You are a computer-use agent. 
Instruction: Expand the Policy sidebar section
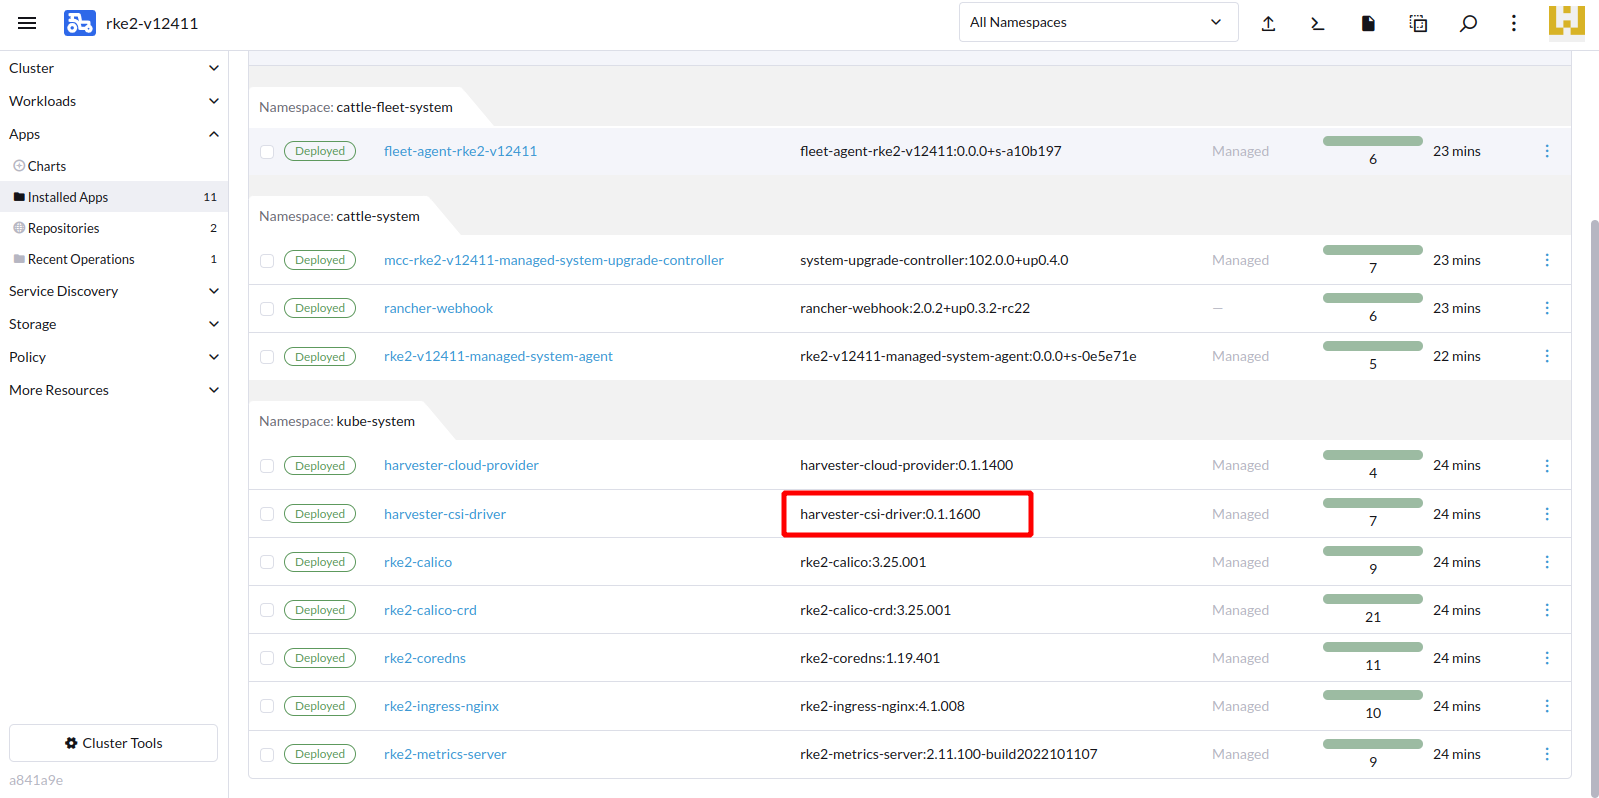[114, 357]
